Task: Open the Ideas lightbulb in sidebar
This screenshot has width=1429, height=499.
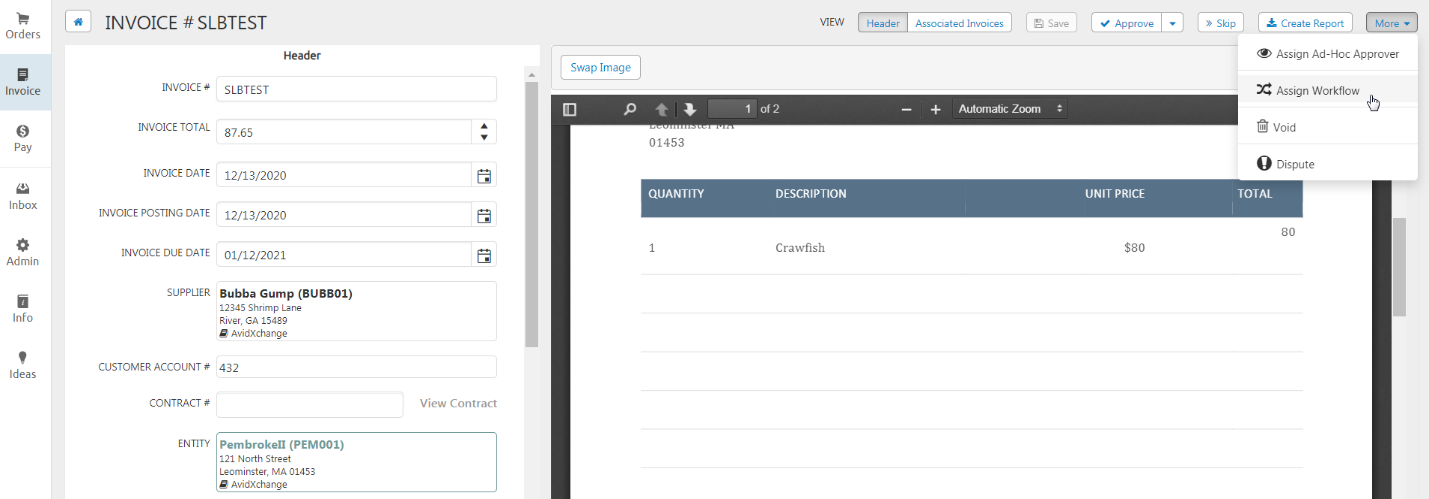Action: [22, 365]
